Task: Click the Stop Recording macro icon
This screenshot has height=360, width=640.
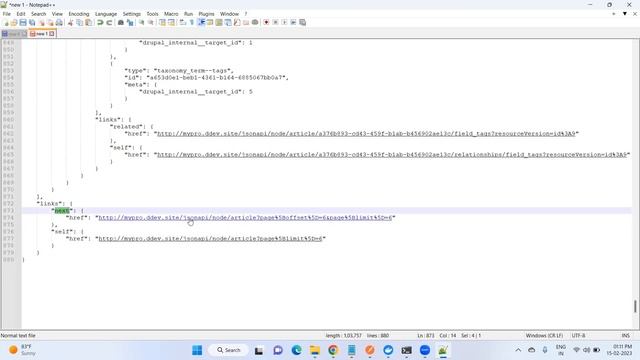Action: point(276,22)
